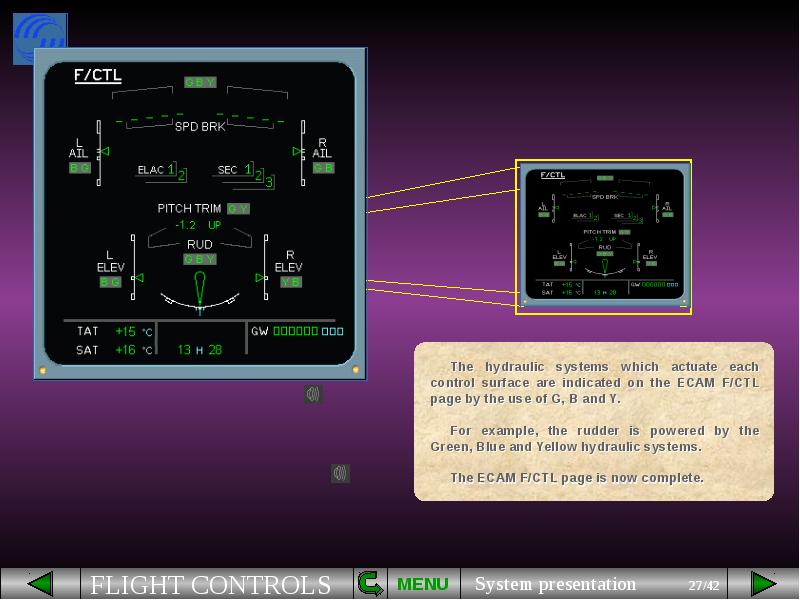
Task: Click the RUD G B Y hydraulic label
Action: [x=200, y=259]
